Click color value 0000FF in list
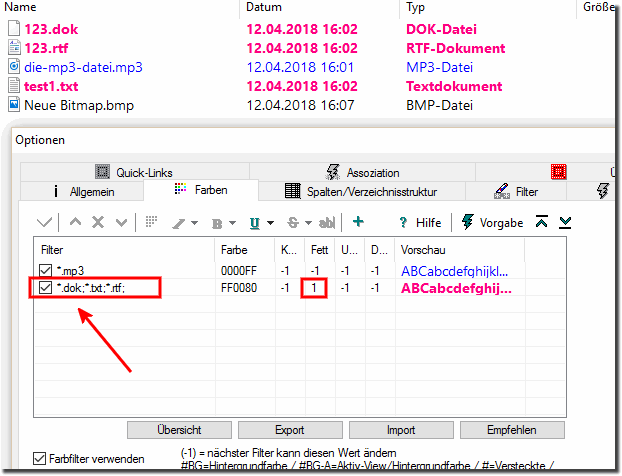Viewport: 622px width, 476px height. tap(239, 271)
